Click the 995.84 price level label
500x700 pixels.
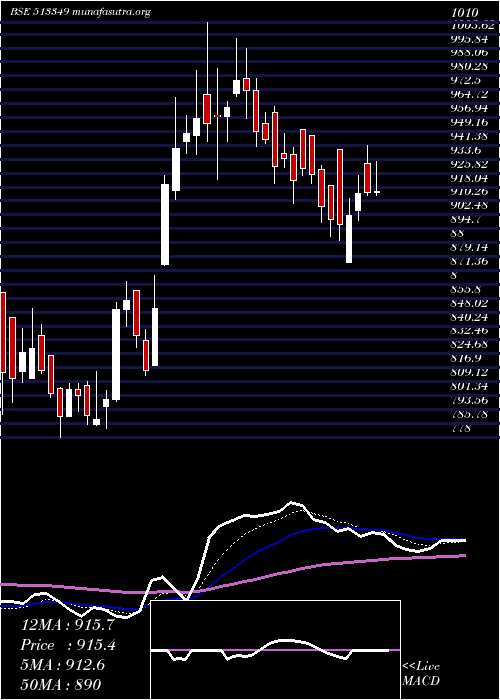(470, 39)
